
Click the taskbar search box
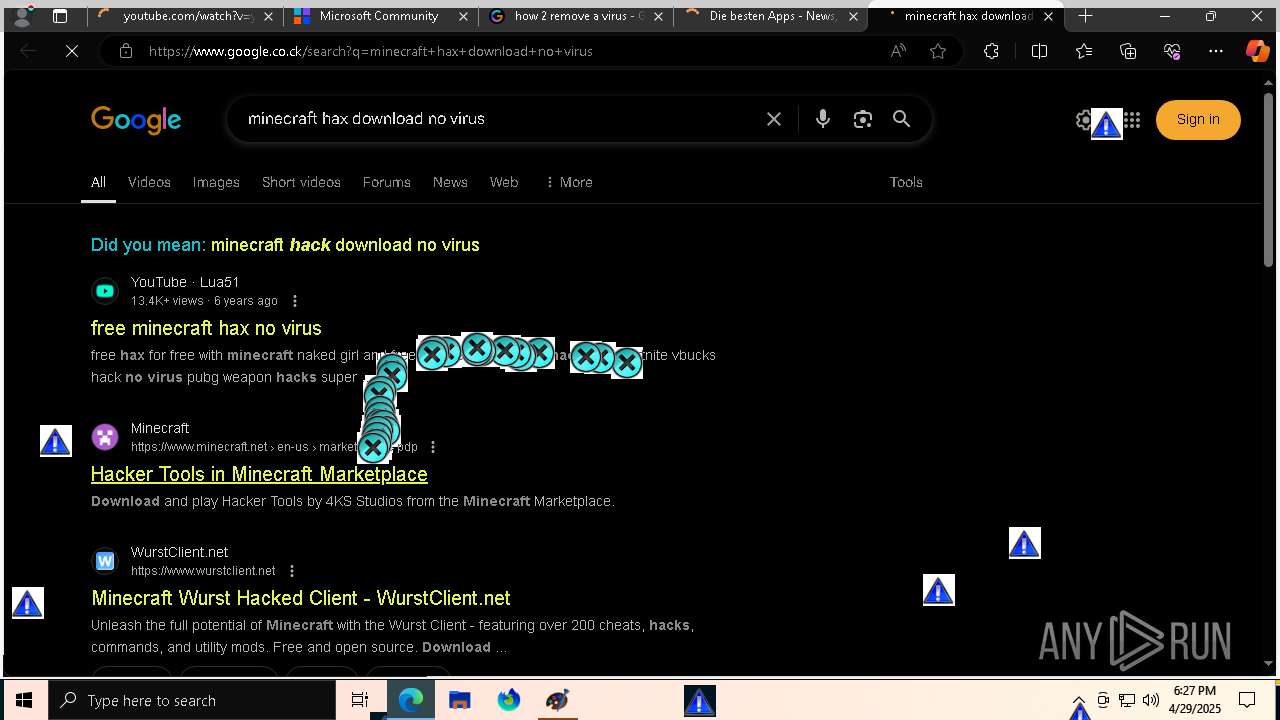192,700
